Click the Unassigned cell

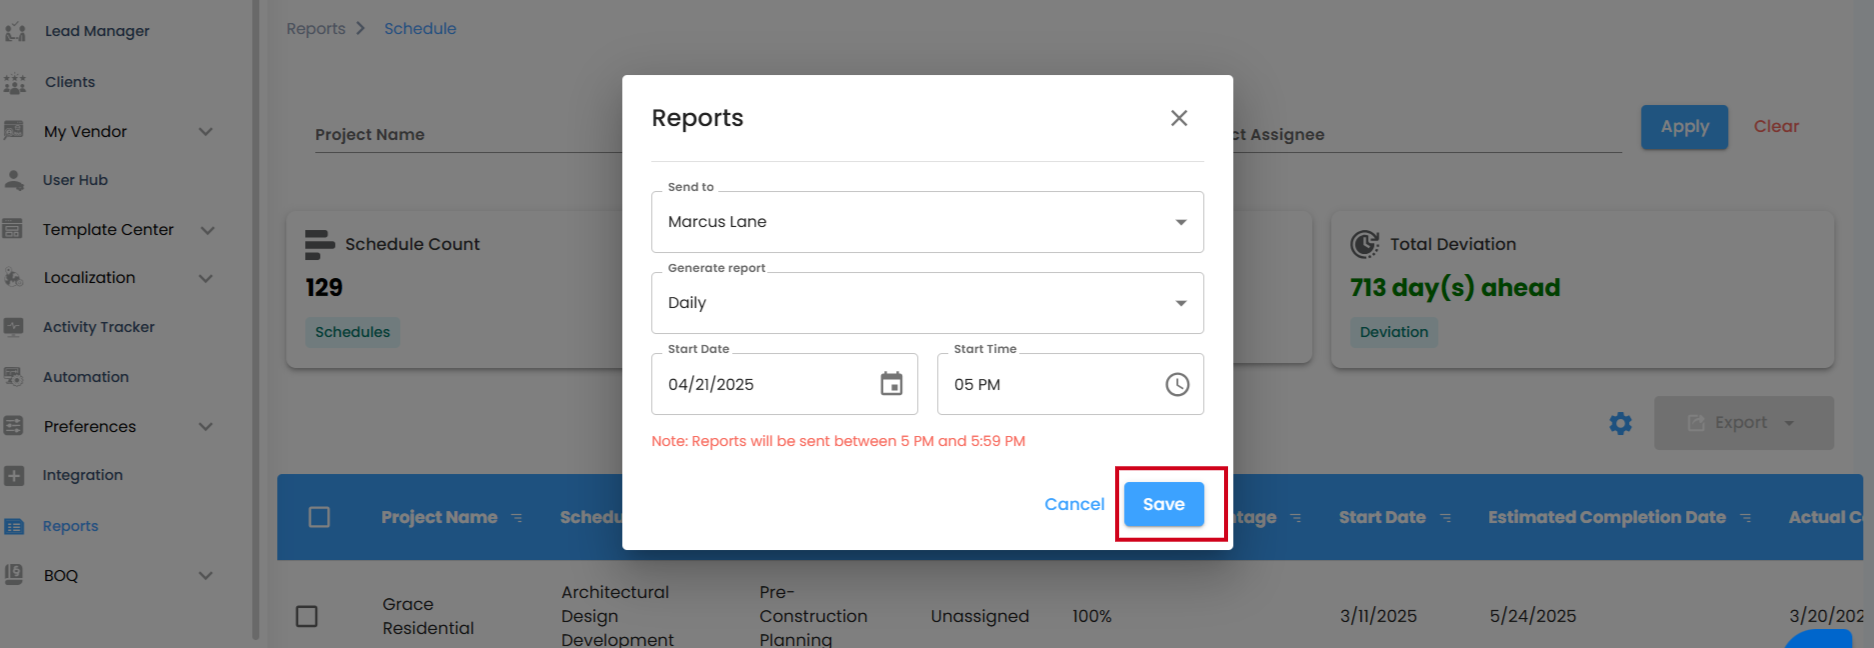[x=980, y=616]
